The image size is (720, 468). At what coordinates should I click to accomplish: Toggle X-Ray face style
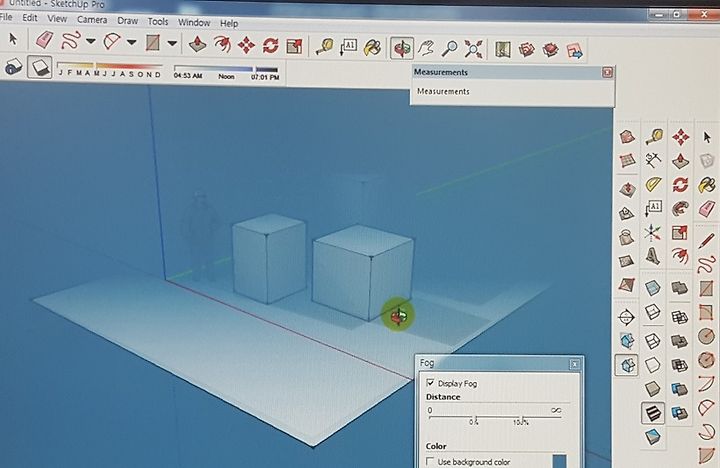click(x=652, y=288)
